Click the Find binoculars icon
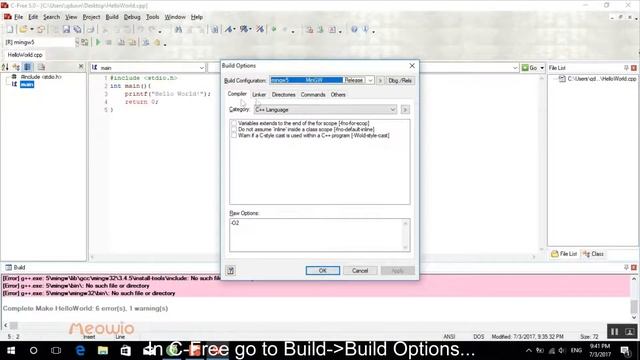Viewport: 640px width, 360px height. (x=178, y=29)
